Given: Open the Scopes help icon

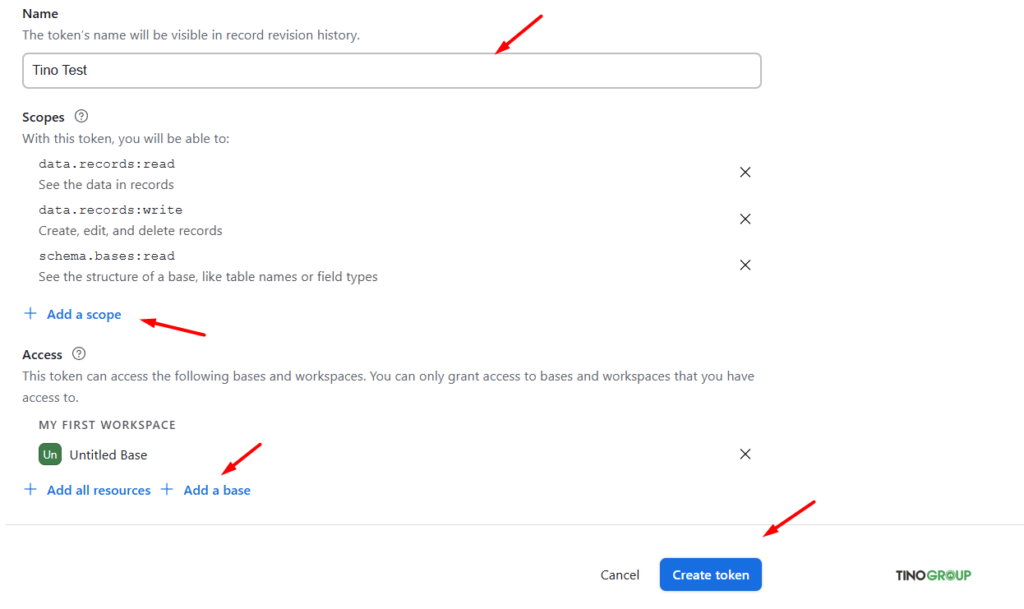Looking at the screenshot, I should pos(80,116).
